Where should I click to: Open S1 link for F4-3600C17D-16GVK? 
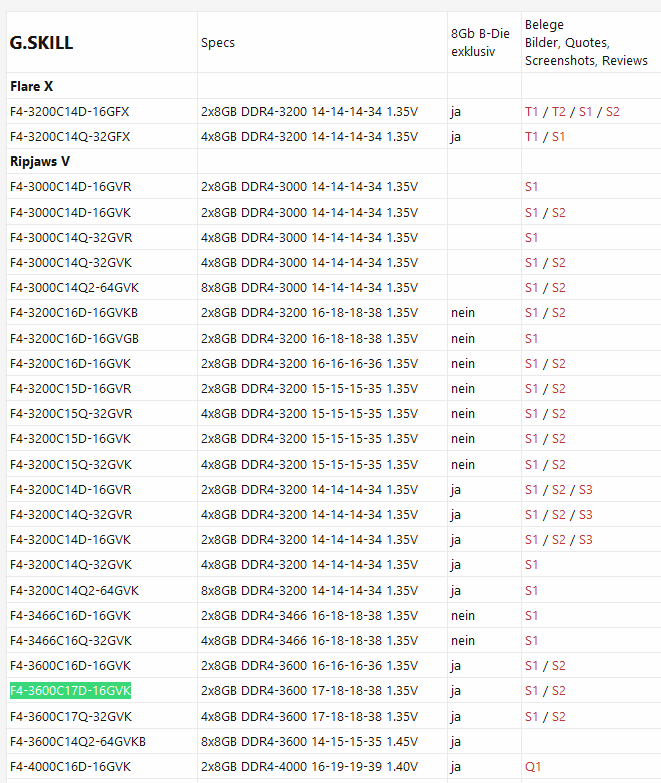(531, 690)
